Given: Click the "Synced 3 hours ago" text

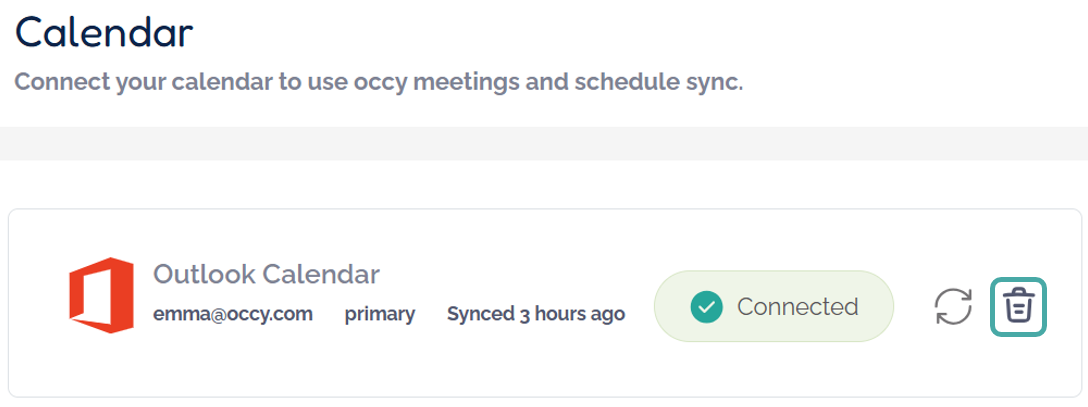Looking at the screenshot, I should 536,314.
